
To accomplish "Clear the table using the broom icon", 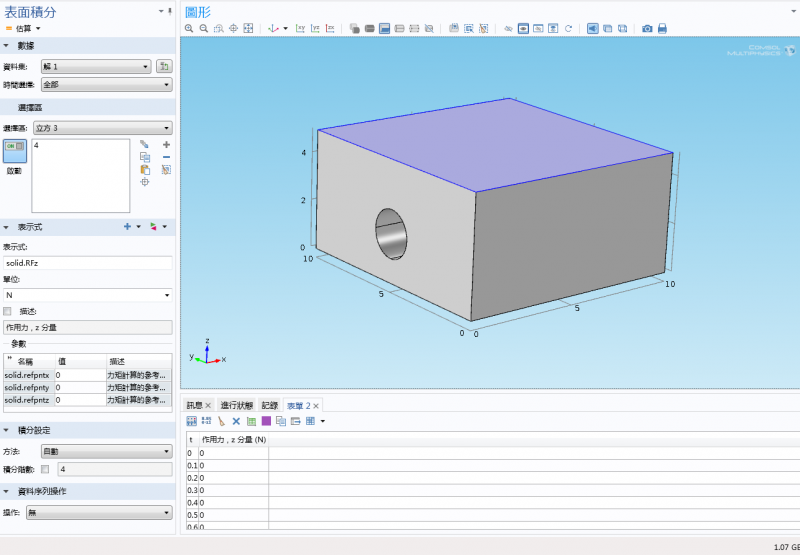I will click(221, 421).
